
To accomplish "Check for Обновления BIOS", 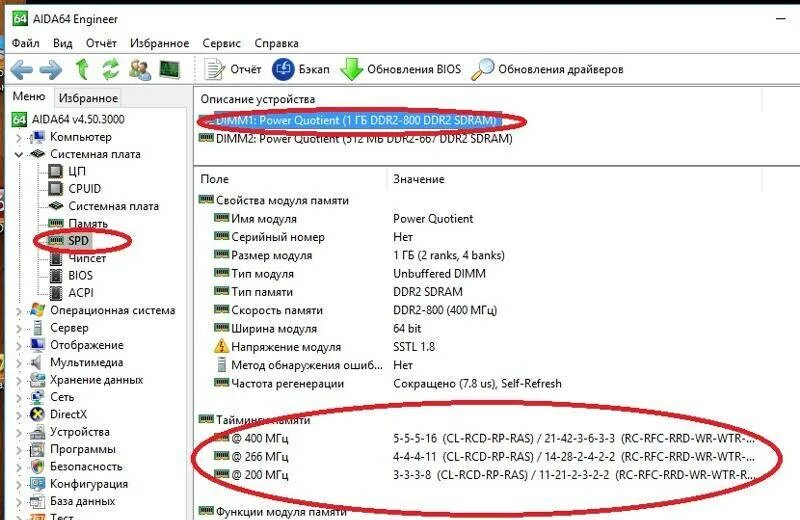I will [x=401, y=69].
